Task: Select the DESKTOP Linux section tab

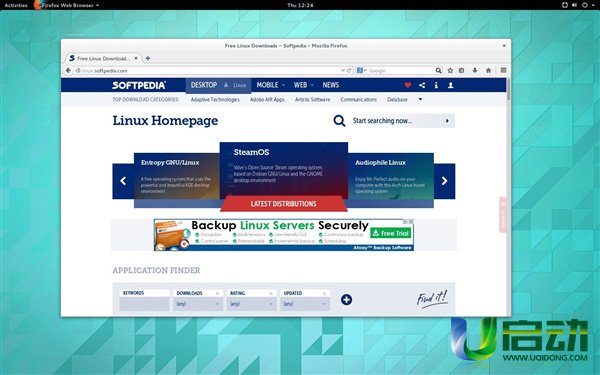Action: point(218,85)
